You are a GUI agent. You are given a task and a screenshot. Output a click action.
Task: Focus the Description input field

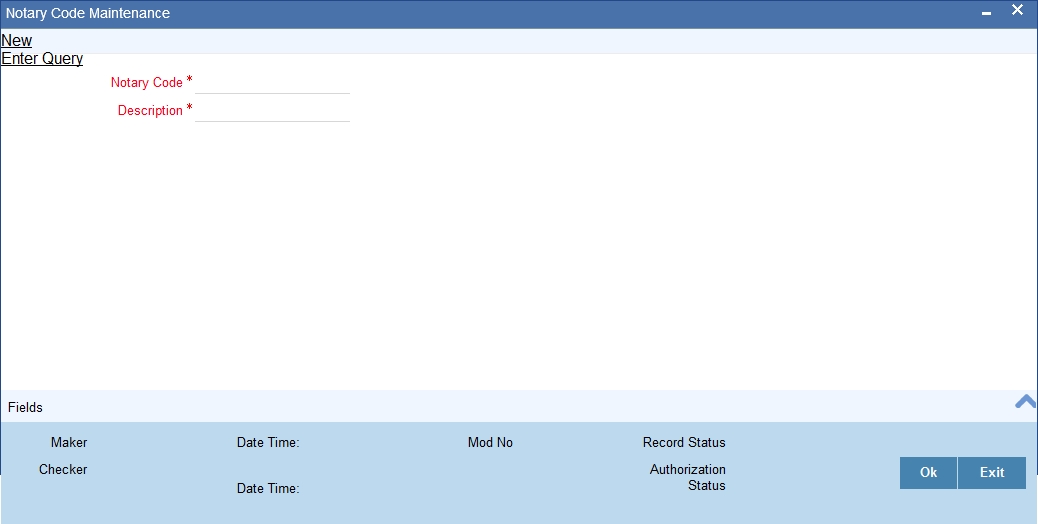(272, 110)
